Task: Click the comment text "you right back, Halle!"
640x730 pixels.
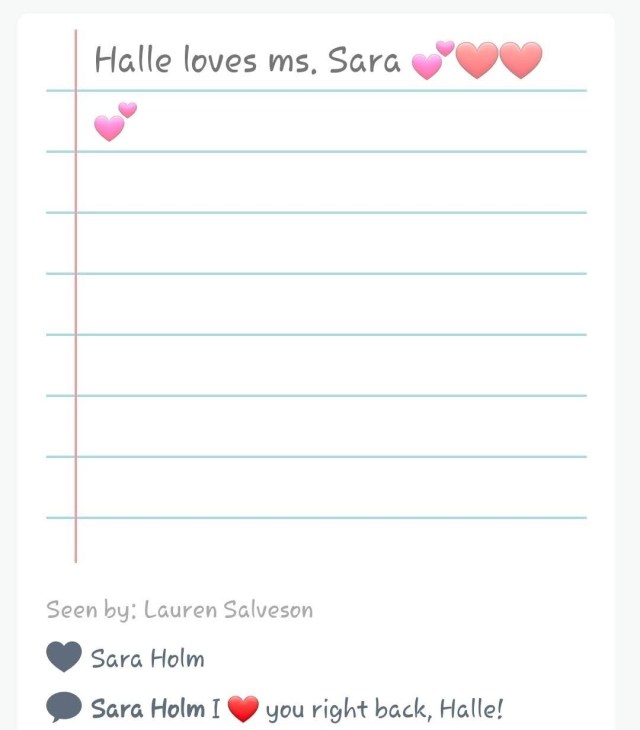Action: point(384,710)
